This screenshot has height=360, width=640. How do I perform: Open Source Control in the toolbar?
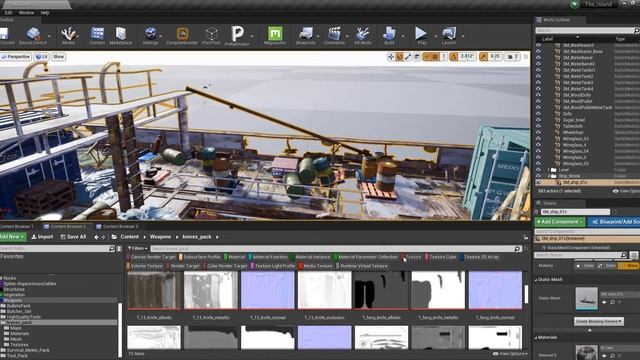(x=33, y=36)
